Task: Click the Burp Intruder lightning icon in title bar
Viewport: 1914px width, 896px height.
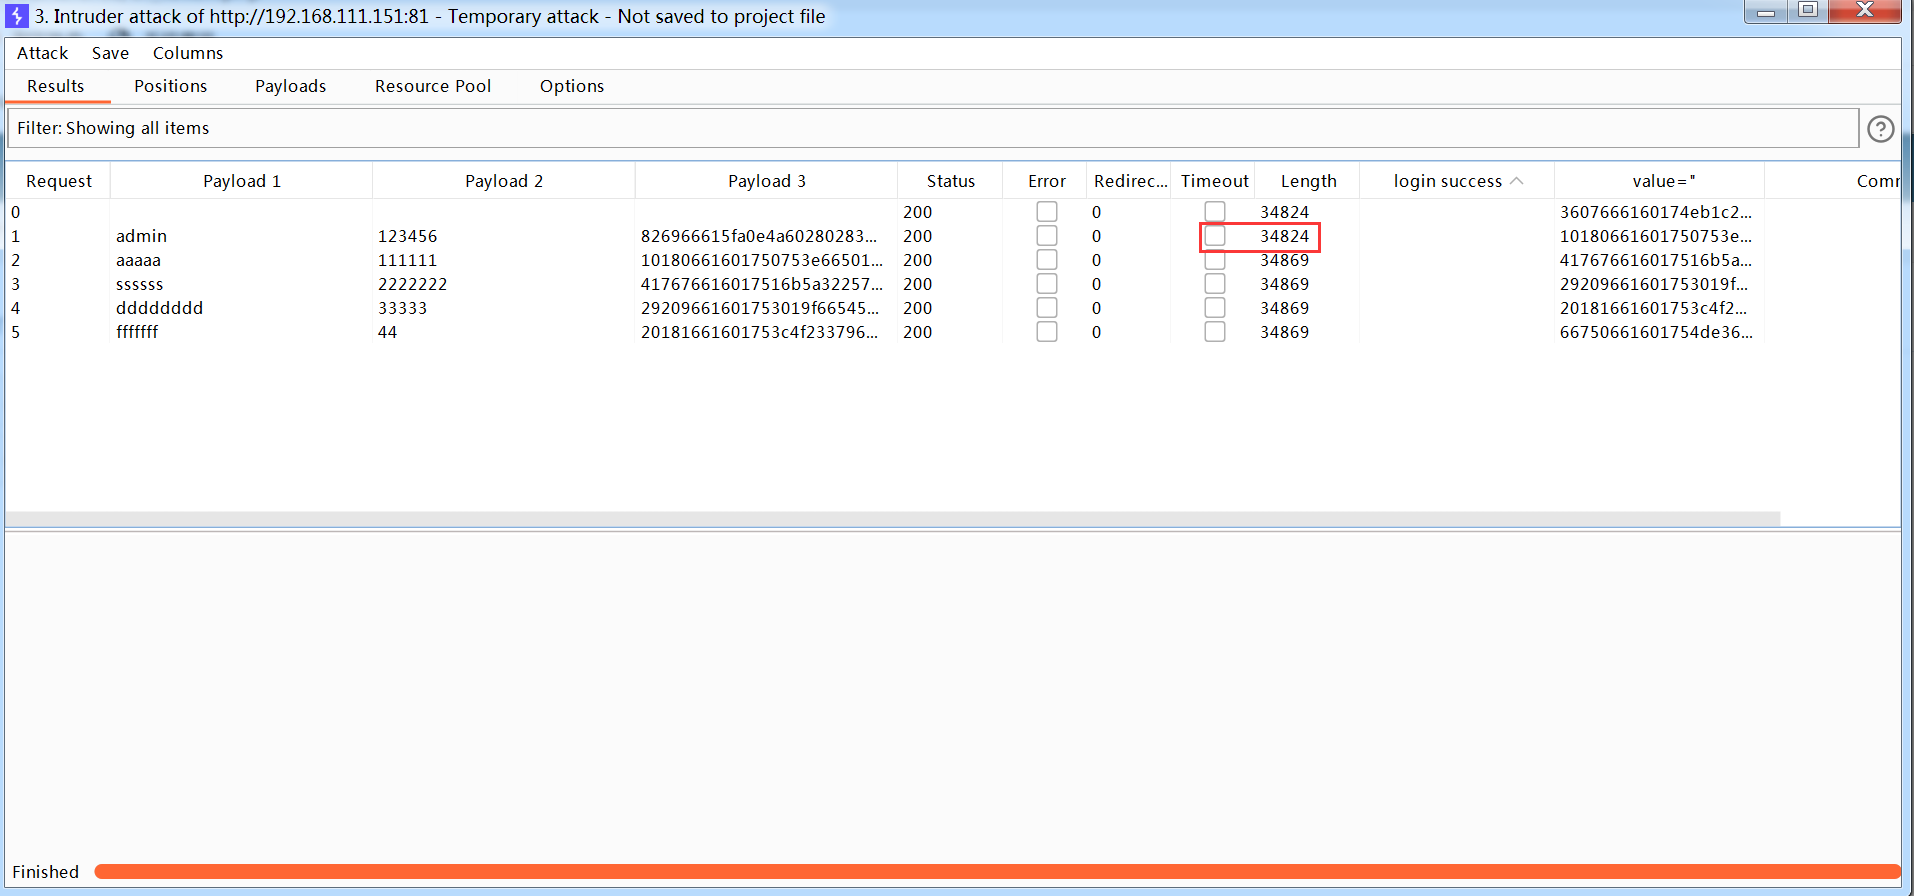Action: [x=17, y=16]
